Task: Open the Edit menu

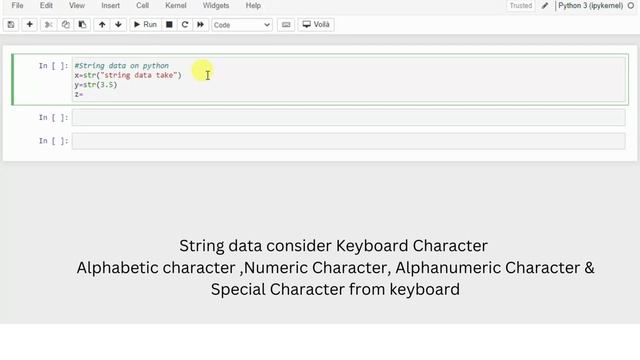Action: [x=46, y=6]
